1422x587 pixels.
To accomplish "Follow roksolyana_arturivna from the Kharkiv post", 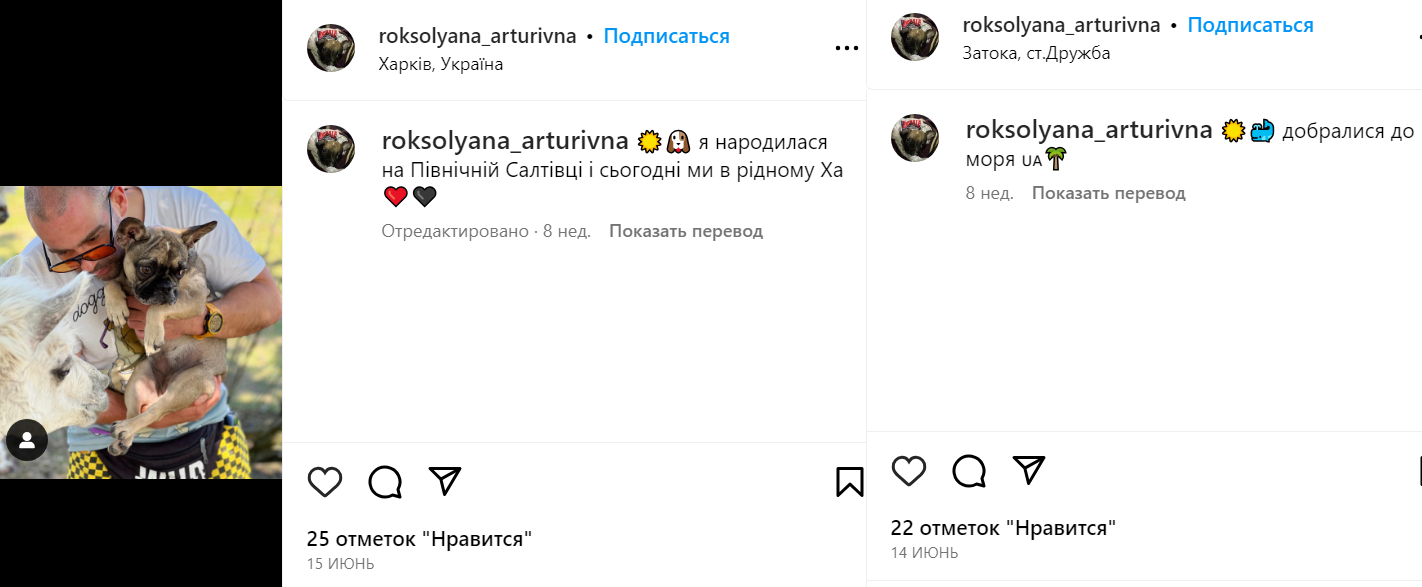I will pyautogui.click(x=666, y=36).
